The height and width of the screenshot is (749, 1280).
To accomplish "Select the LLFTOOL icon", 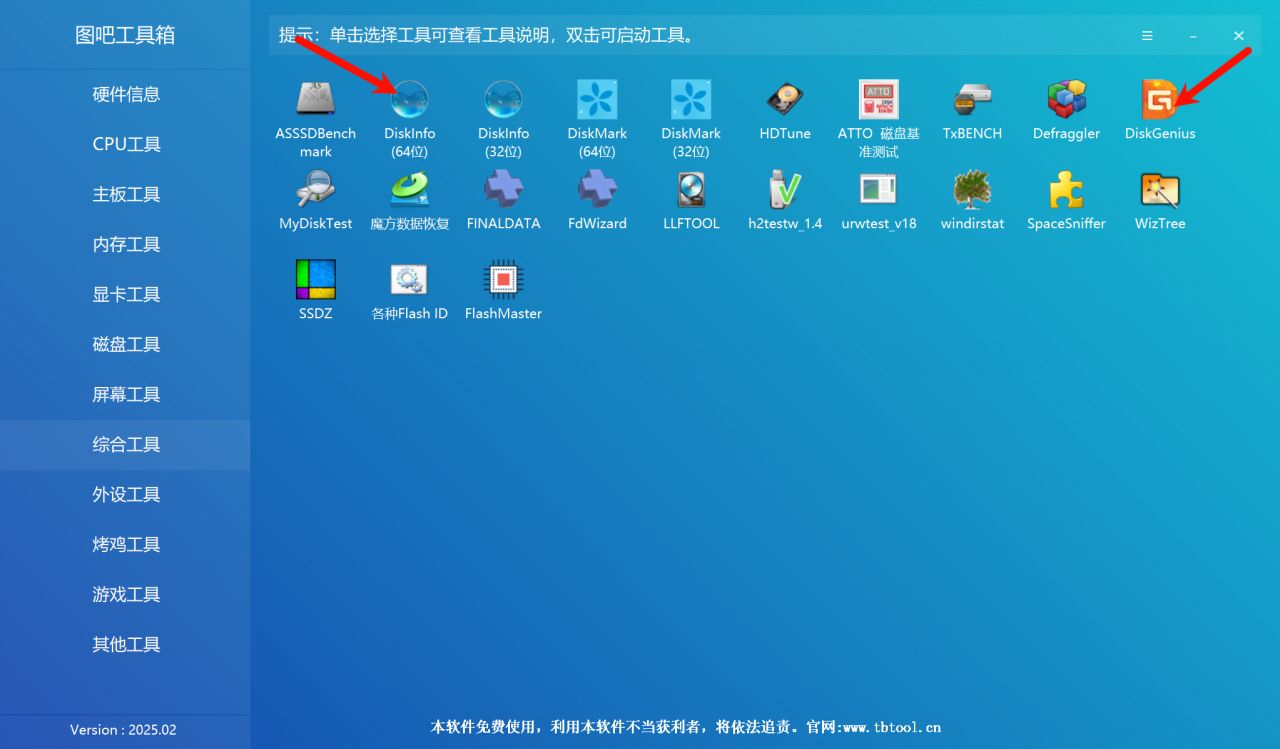I will click(x=691, y=190).
